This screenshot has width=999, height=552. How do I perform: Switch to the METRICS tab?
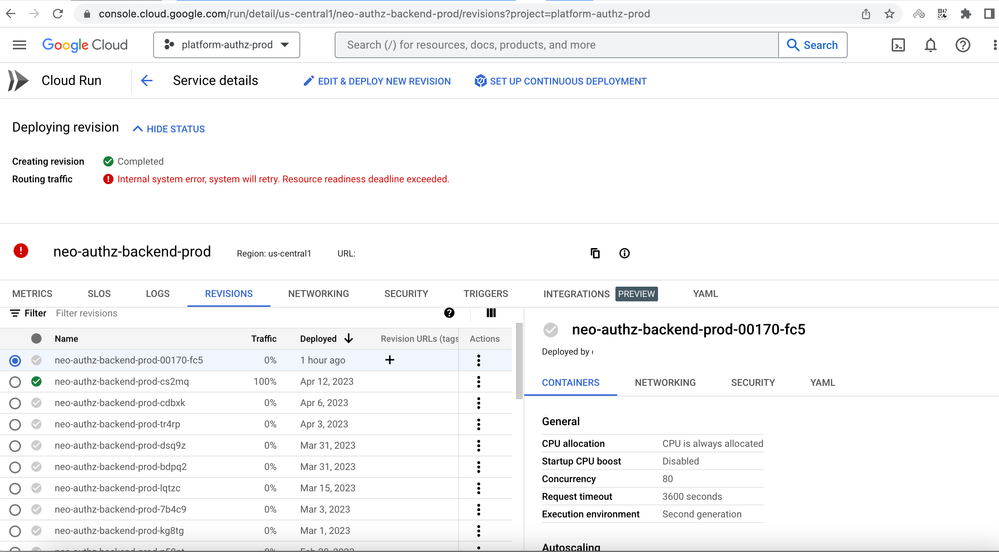click(x=32, y=294)
